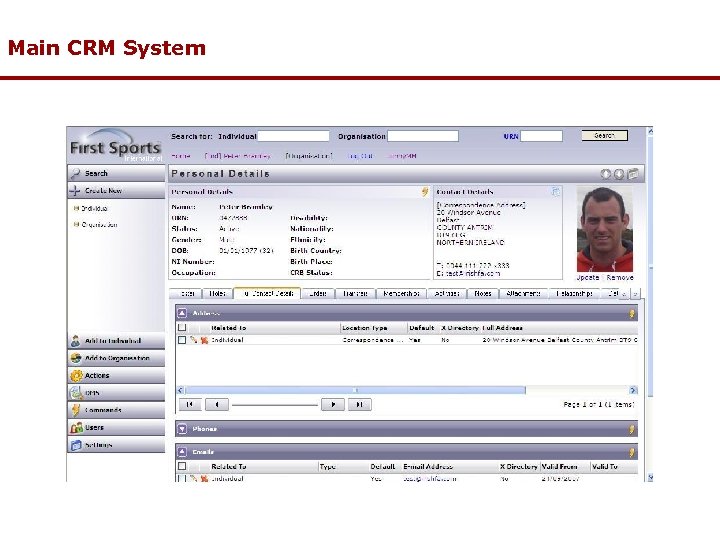Click the copy icon in Contact Details panel
The height and width of the screenshot is (540, 720).
556,192
